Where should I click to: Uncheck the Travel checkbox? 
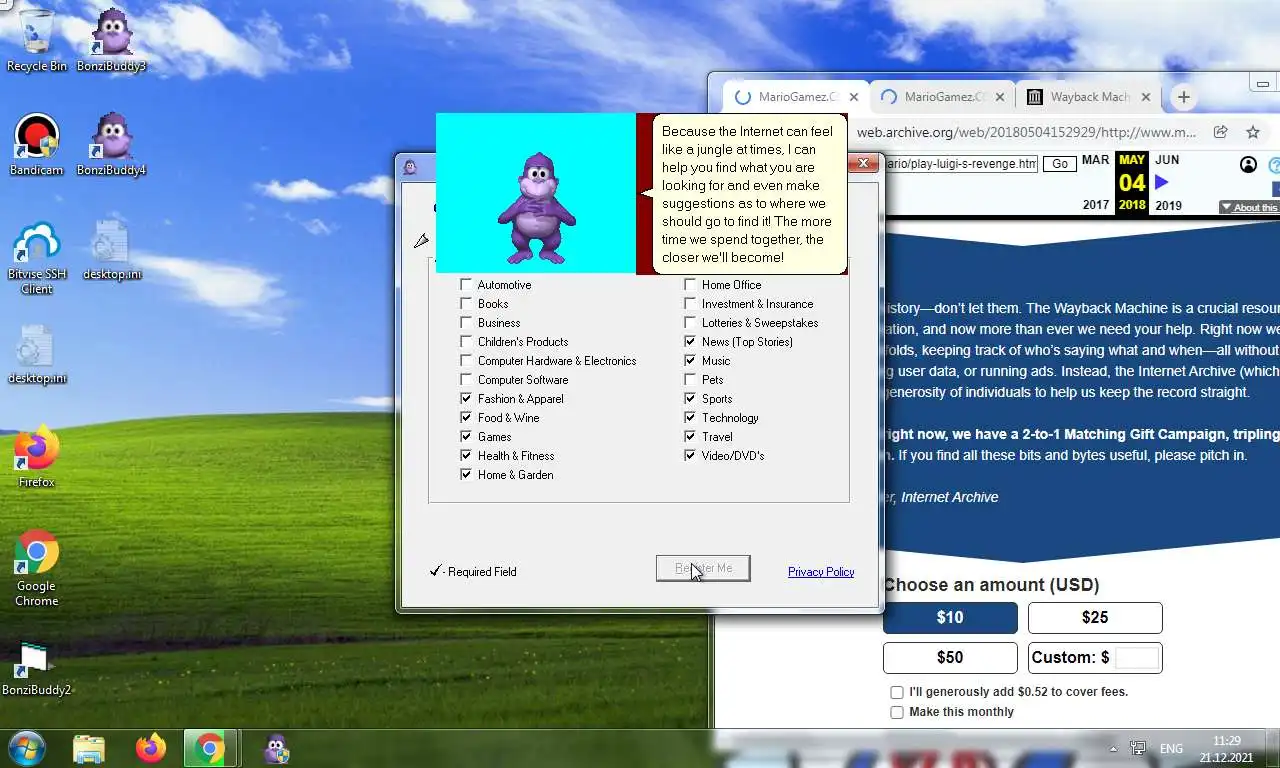tap(690, 437)
